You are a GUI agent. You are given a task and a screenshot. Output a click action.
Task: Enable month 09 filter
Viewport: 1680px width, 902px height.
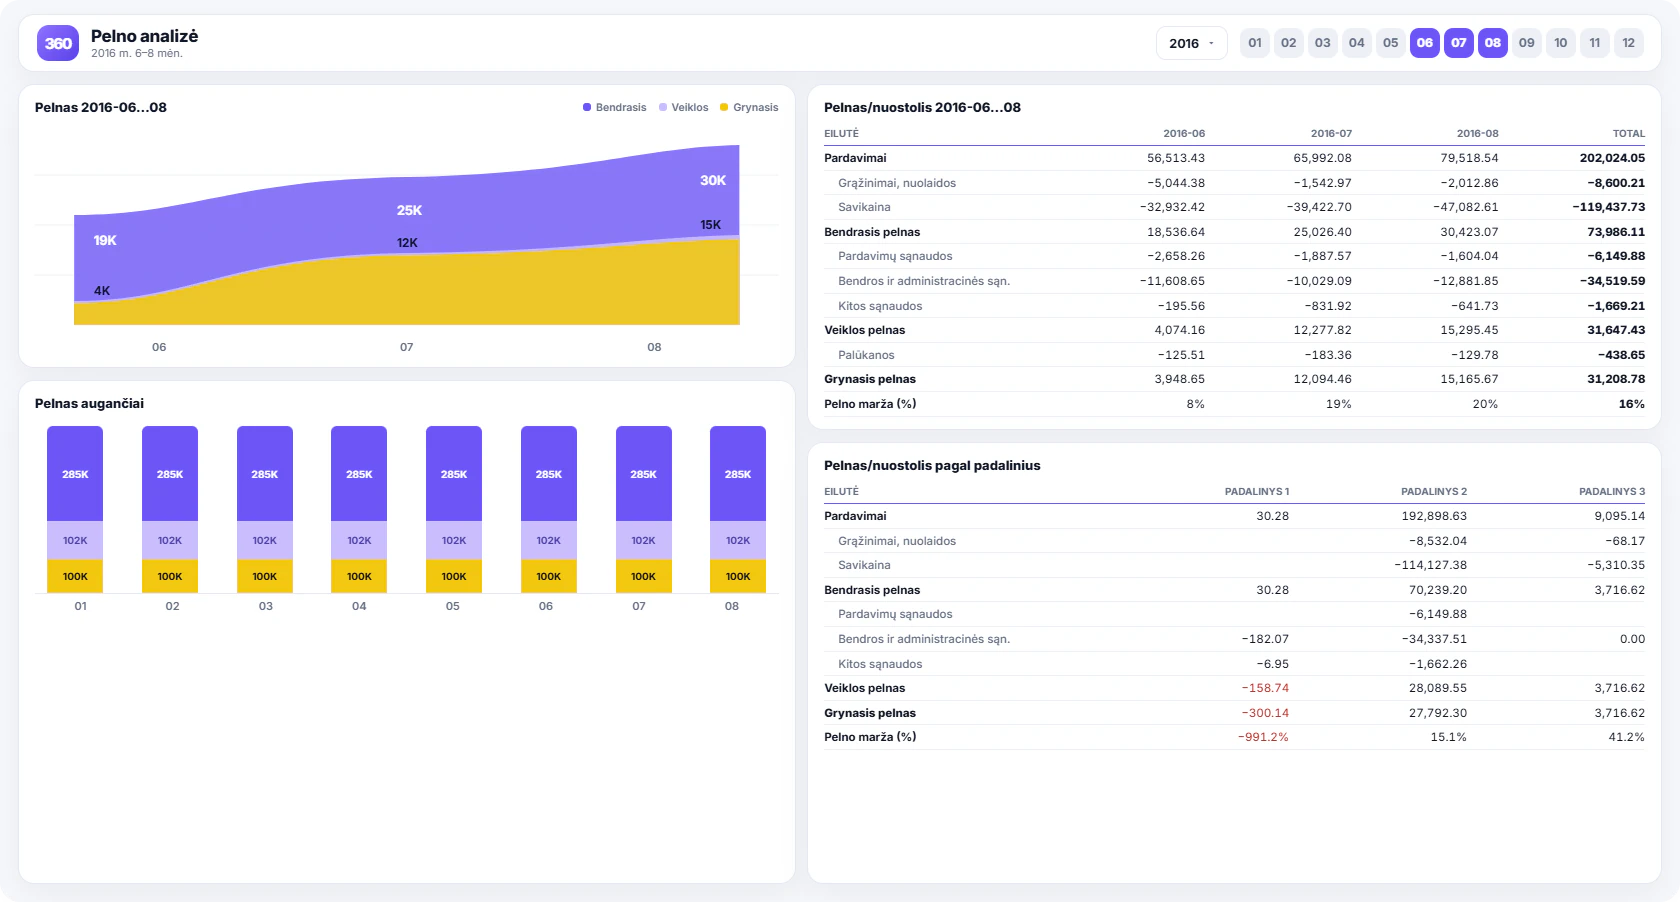coord(1527,43)
